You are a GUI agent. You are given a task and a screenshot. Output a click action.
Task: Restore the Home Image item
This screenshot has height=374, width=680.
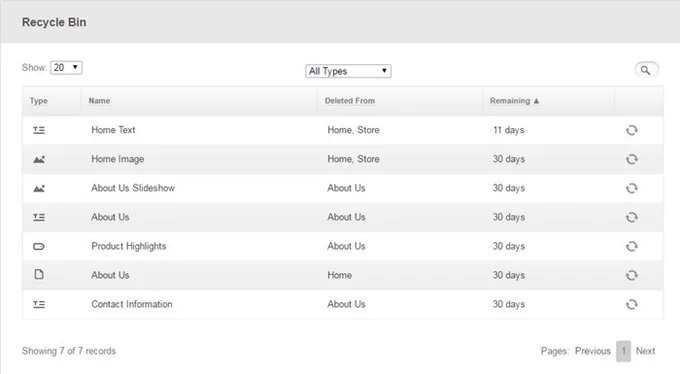[631, 159]
